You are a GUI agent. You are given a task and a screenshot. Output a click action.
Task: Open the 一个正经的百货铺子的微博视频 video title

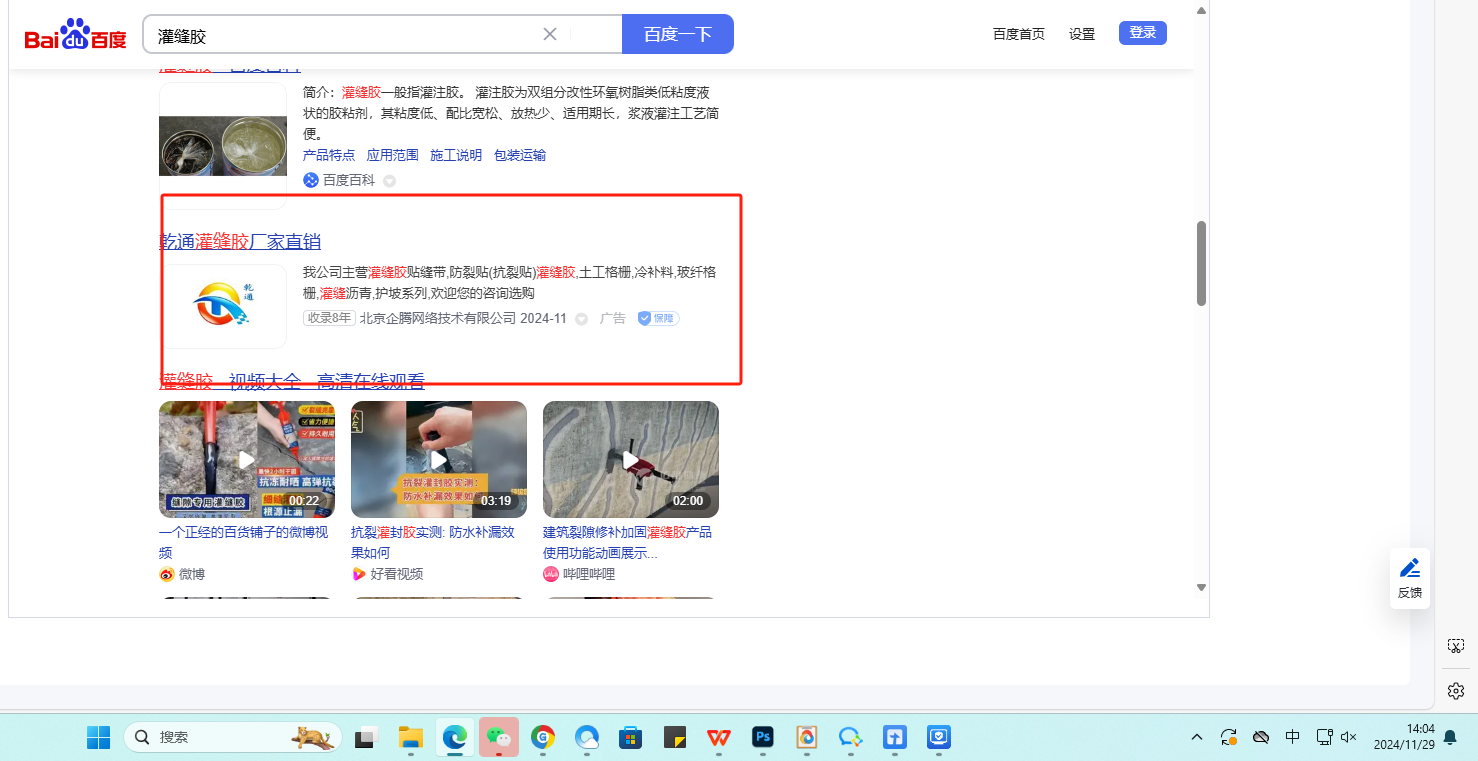pyautogui.click(x=243, y=542)
